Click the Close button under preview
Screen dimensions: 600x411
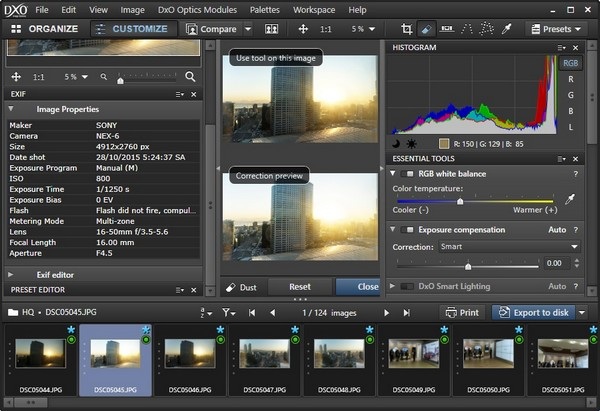point(358,287)
